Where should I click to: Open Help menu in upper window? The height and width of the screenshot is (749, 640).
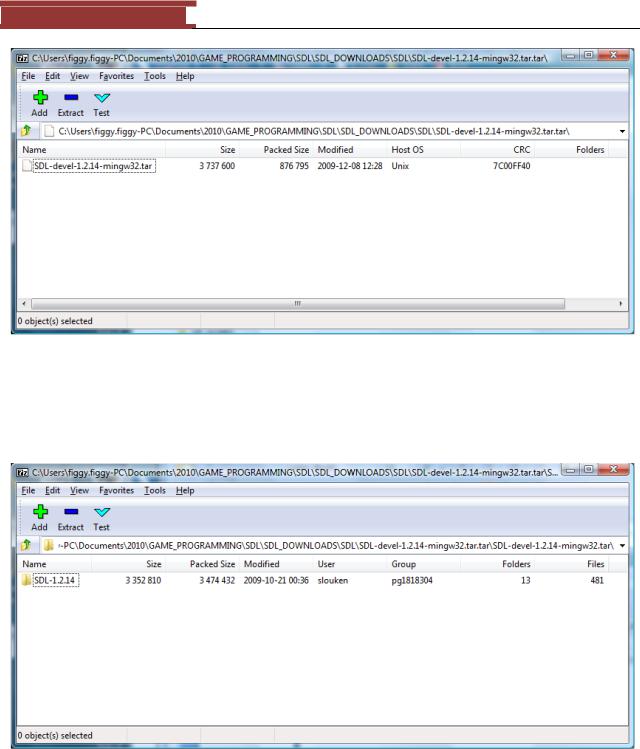[x=185, y=76]
